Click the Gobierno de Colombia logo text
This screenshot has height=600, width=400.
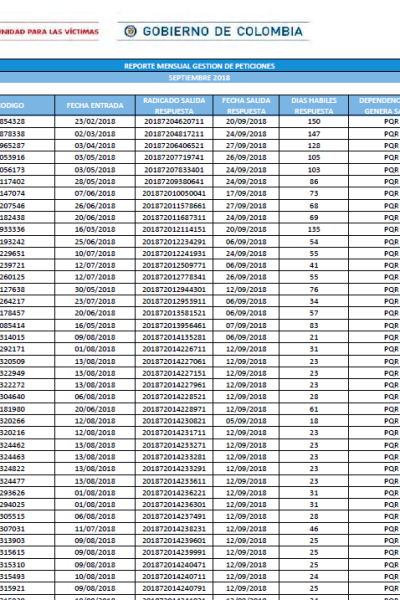(222, 31)
